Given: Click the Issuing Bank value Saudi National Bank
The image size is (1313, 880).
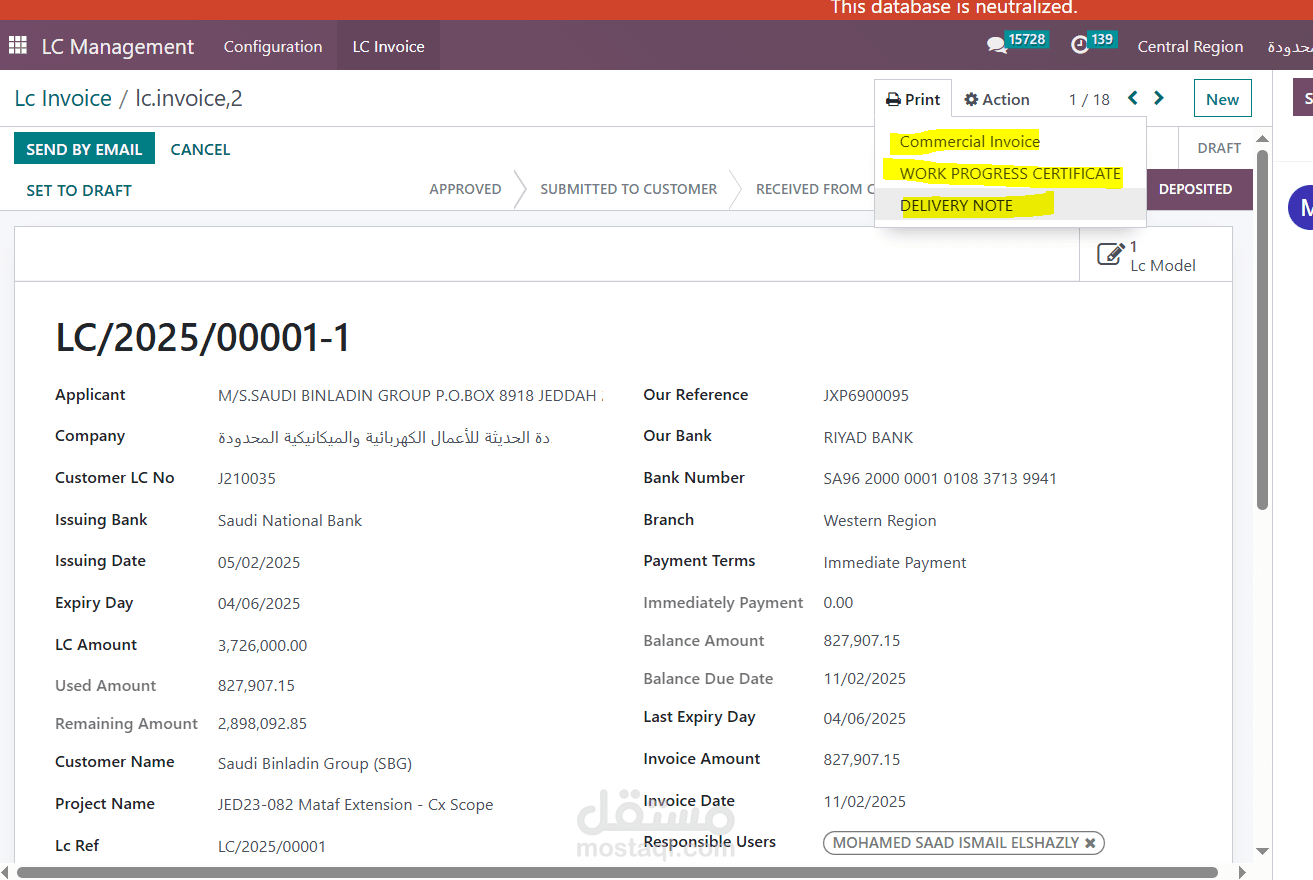Looking at the screenshot, I should pos(290,520).
